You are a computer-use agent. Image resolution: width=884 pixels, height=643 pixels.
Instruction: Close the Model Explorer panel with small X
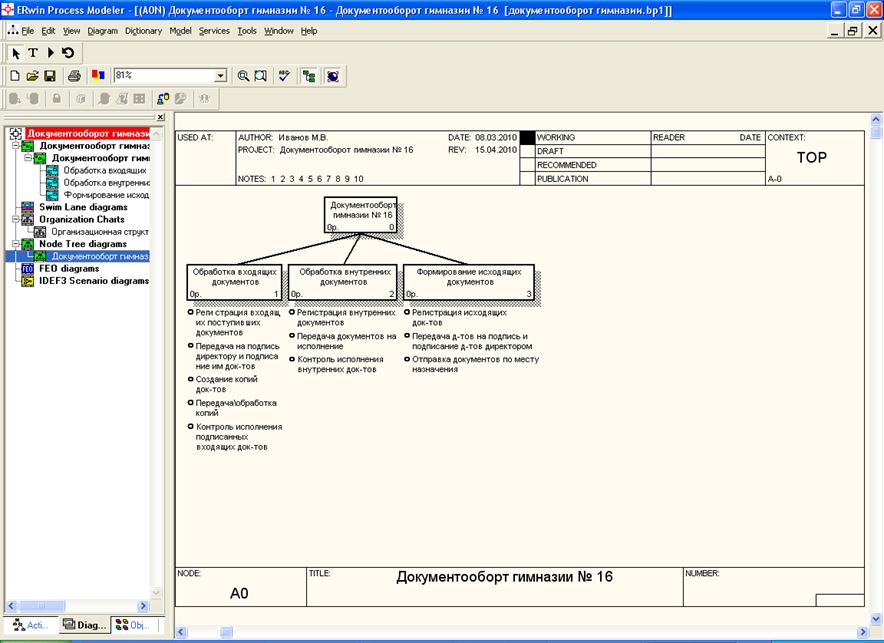161,117
